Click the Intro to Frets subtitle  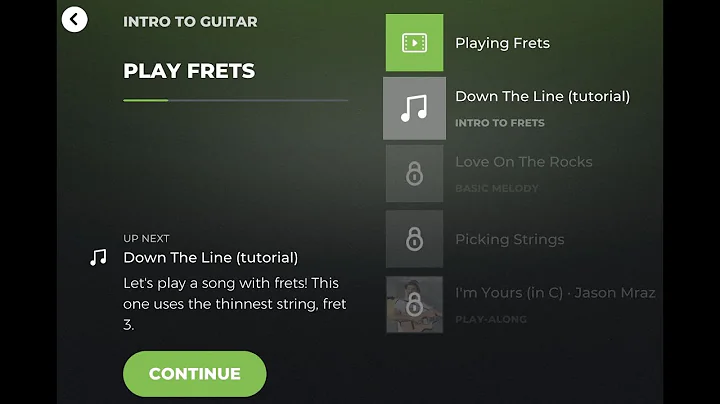(x=499, y=123)
